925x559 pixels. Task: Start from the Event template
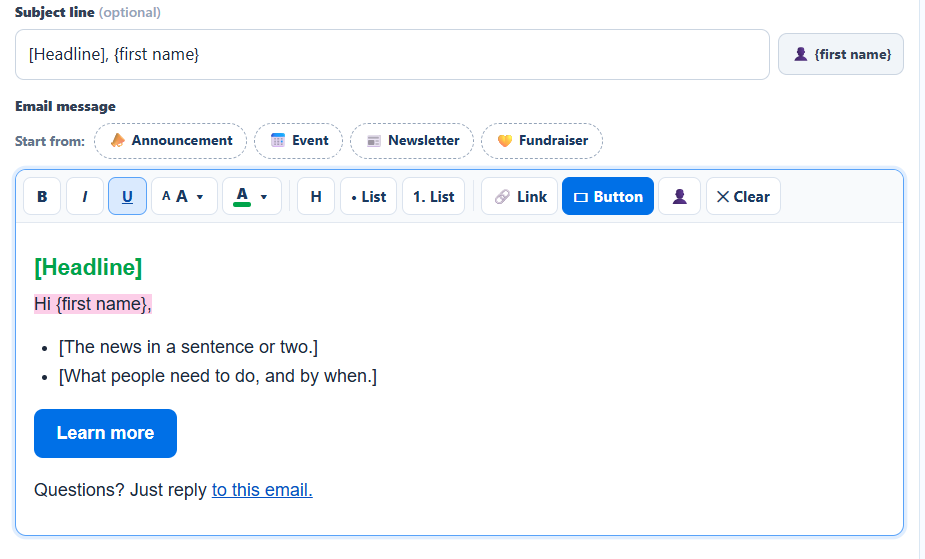pos(299,141)
